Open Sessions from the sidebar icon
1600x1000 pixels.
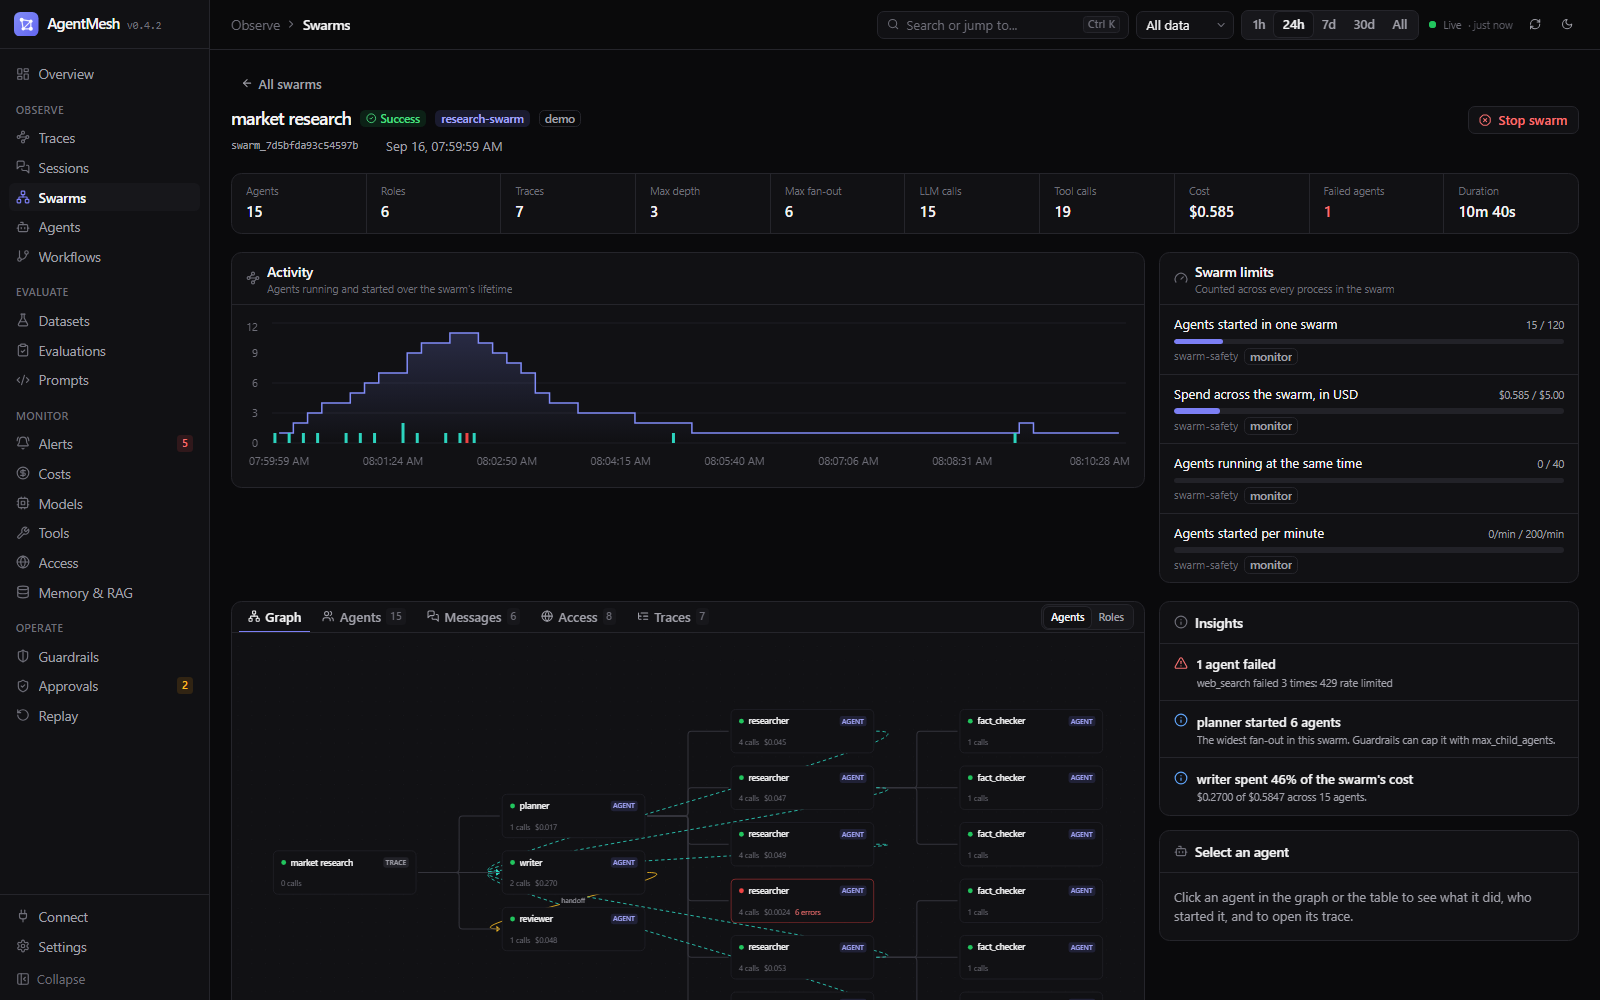pyautogui.click(x=23, y=168)
